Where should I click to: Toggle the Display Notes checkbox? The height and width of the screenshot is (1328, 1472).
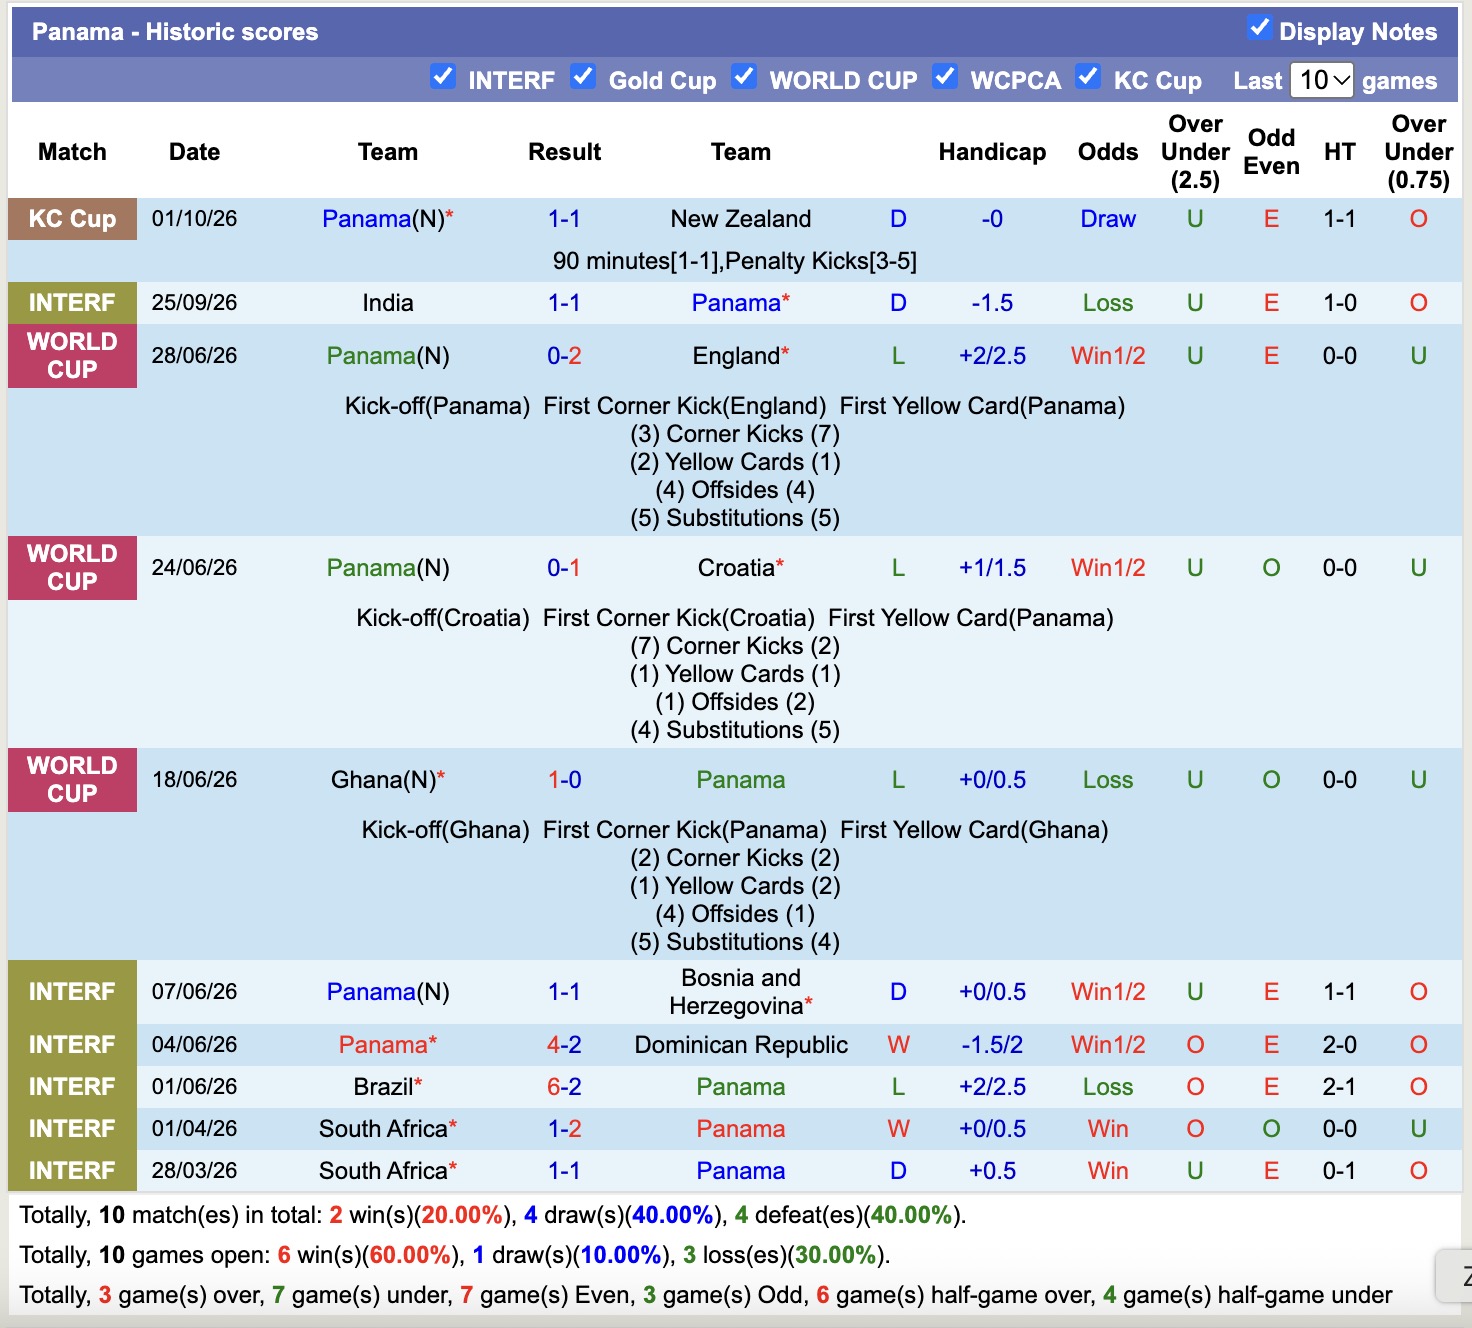[x=1259, y=28]
